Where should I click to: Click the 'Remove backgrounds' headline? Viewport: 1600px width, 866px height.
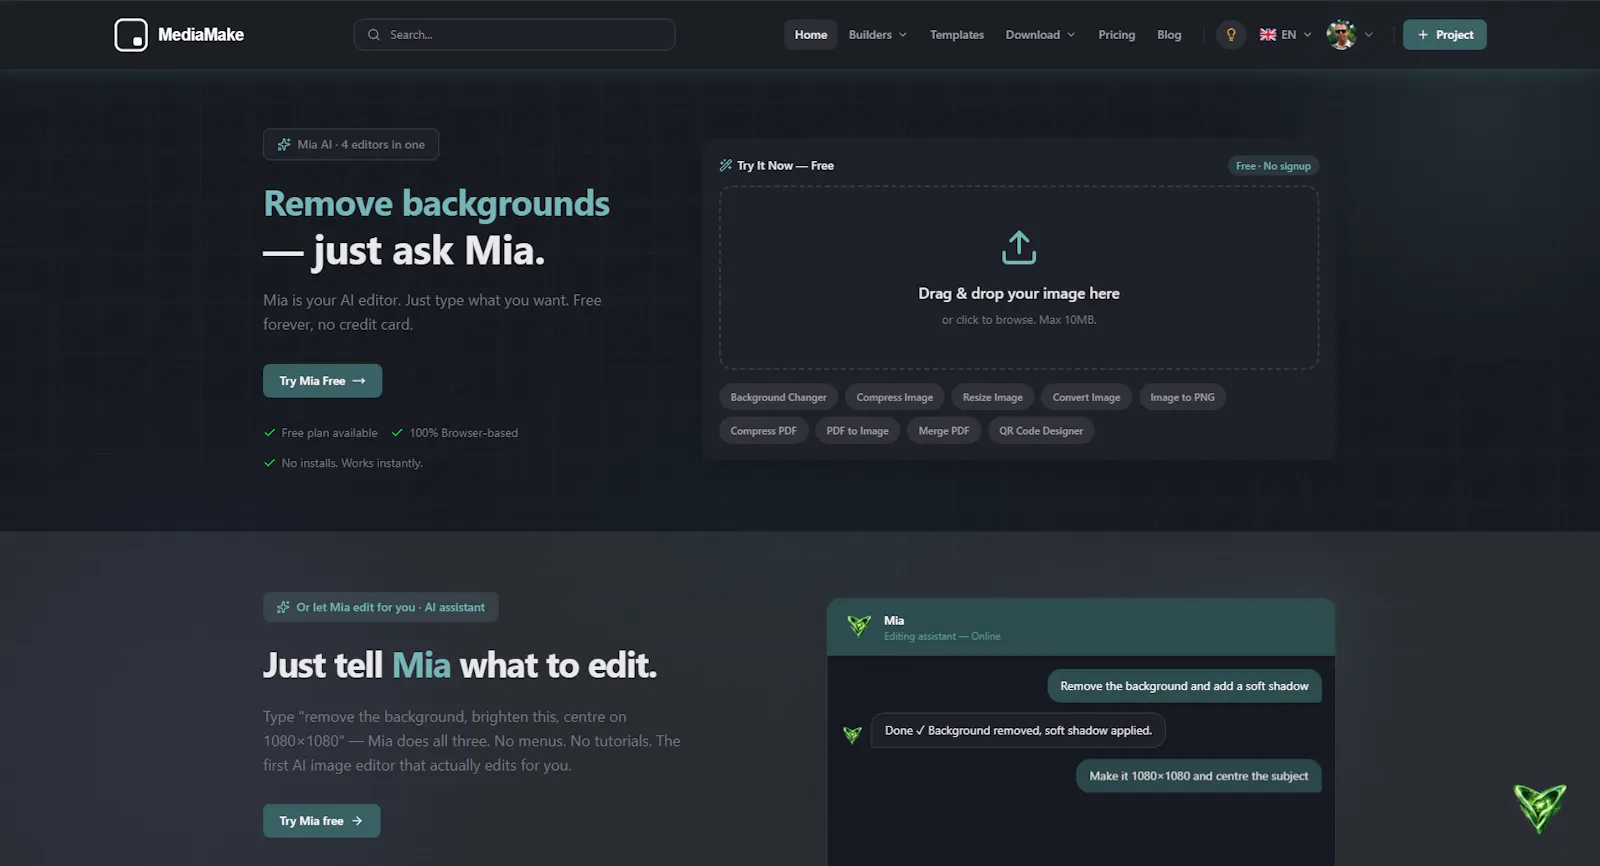pos(436,204)
